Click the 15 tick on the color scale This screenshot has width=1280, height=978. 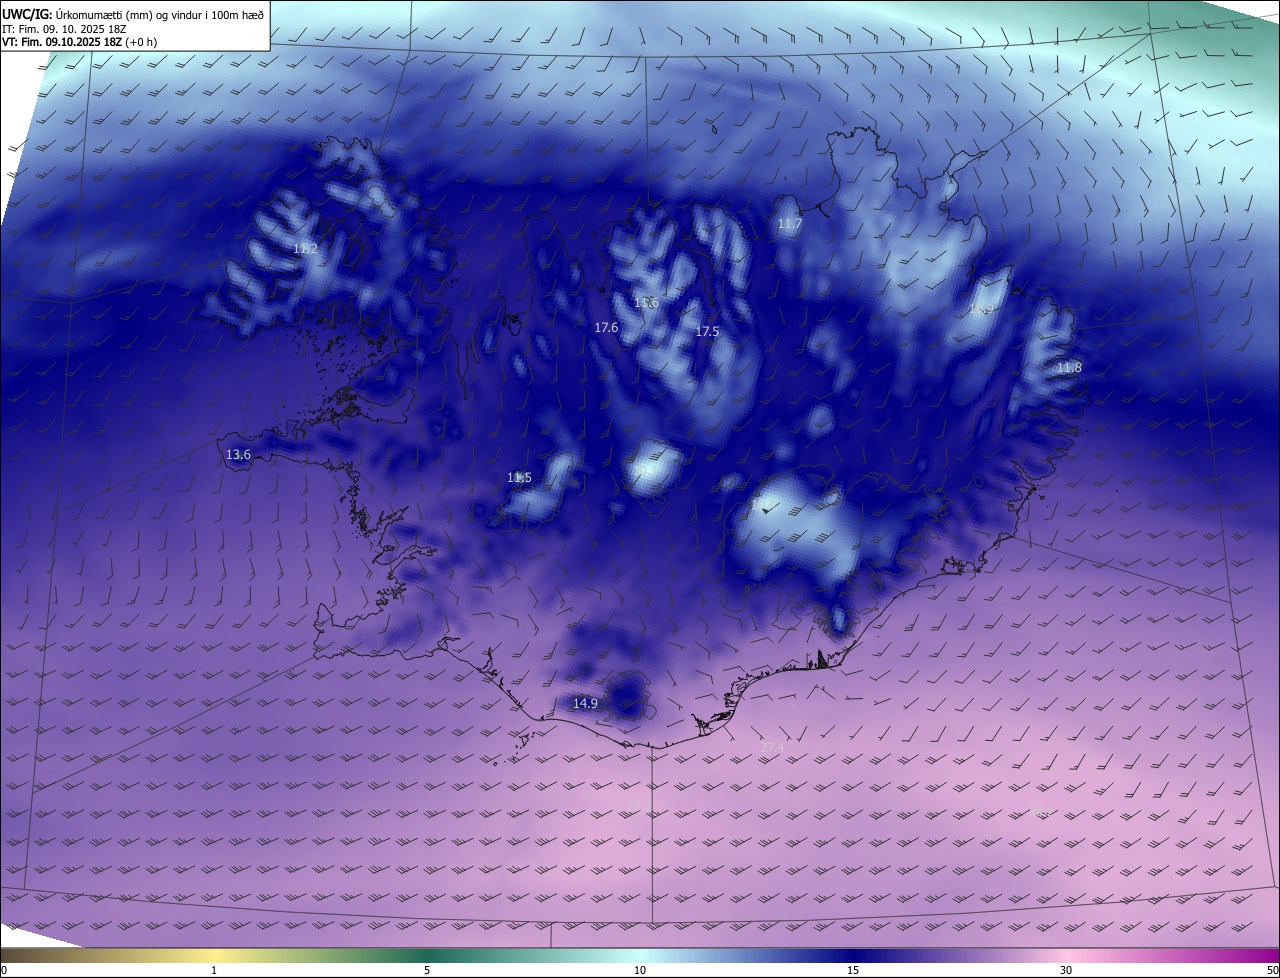click(x=853, y=970)
